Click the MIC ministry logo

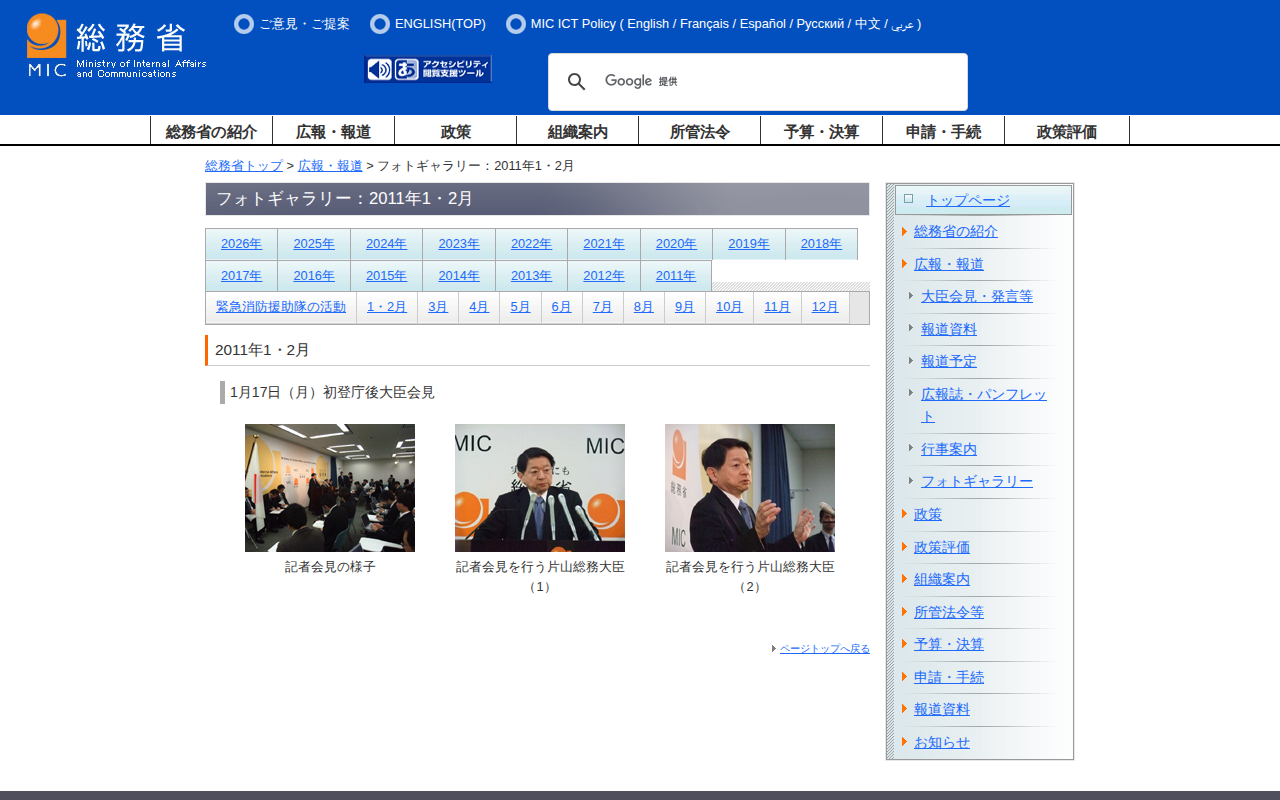(x=116, y=46)
